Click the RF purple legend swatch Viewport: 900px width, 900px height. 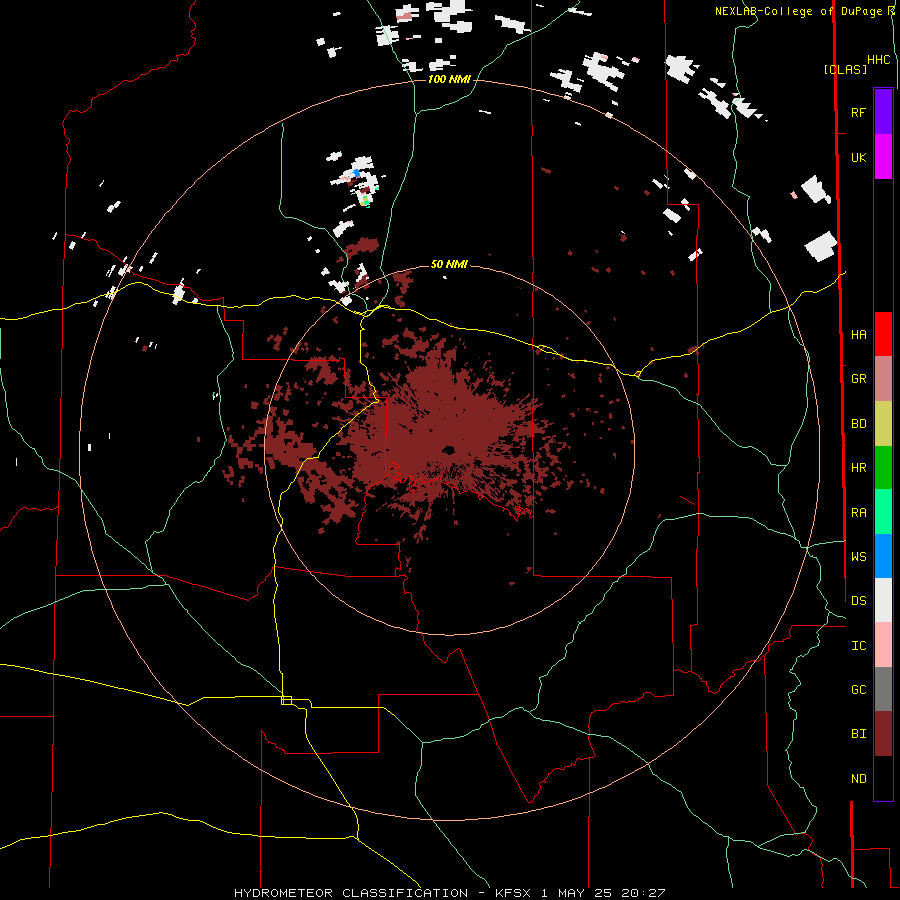883,112
